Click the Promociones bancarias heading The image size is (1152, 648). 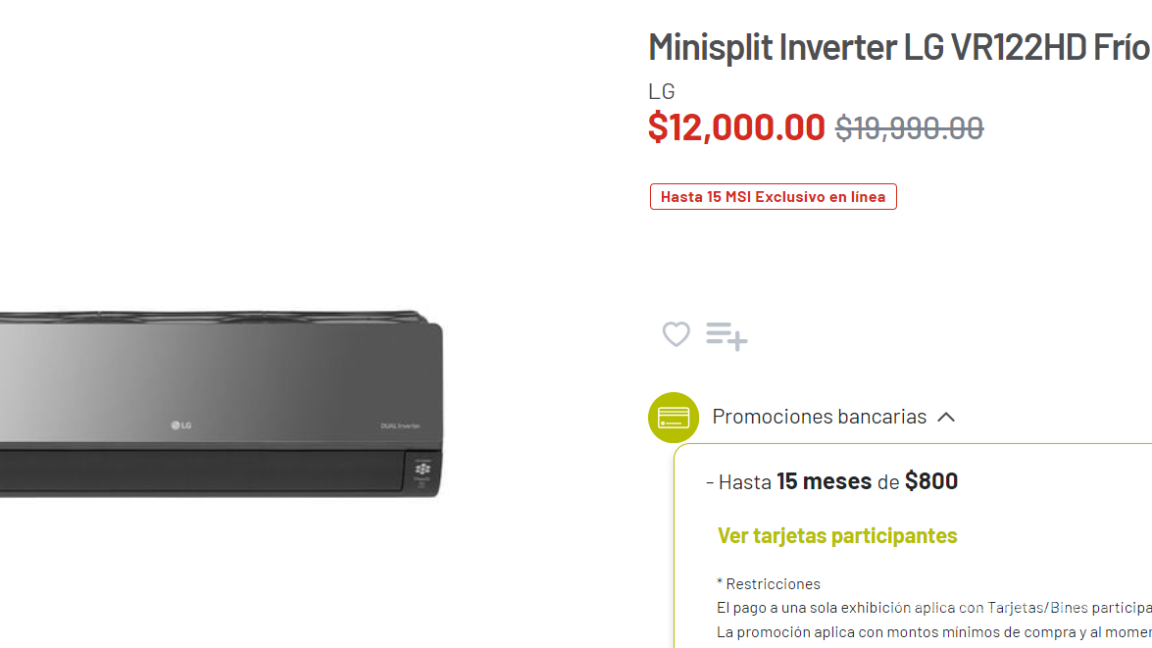point(819,416)
